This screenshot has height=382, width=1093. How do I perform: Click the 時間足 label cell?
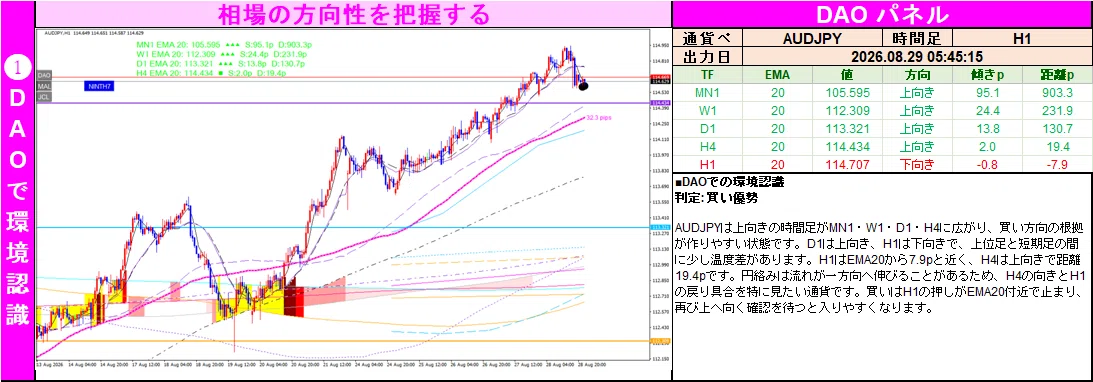pyautogui.click(x=917, y=38)
